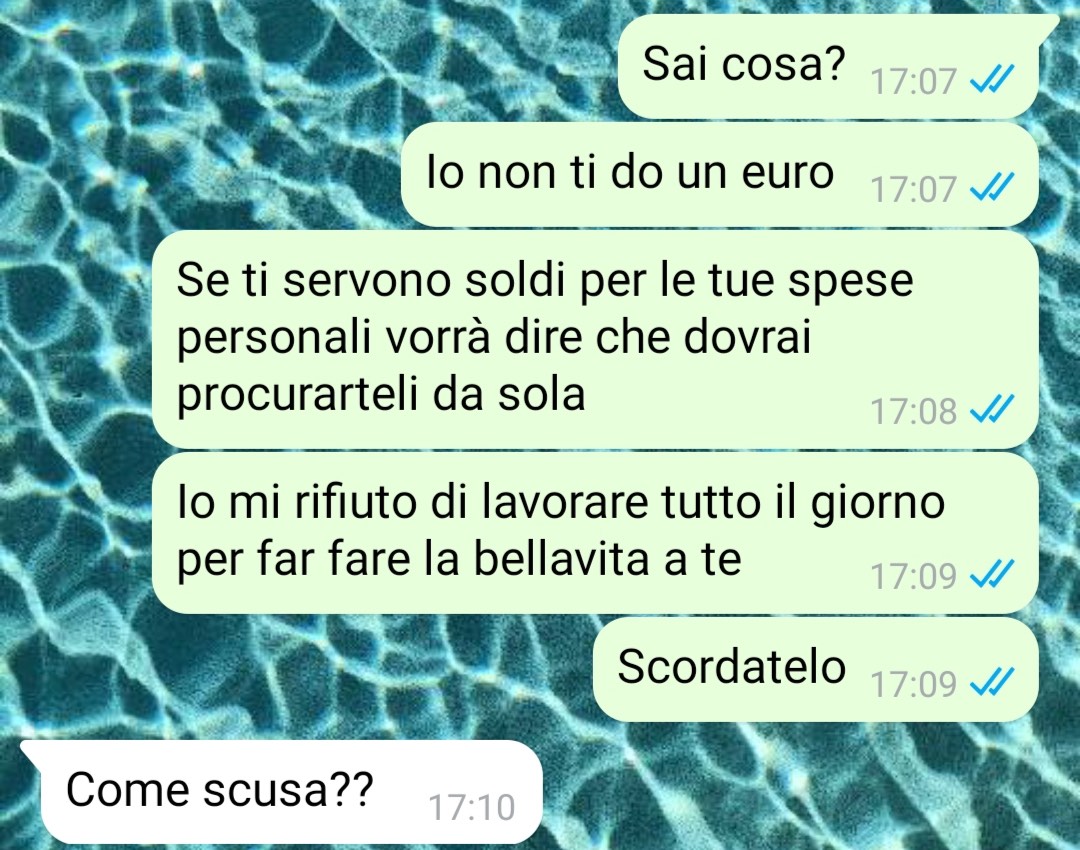This screenshot has width=1080, height=850.
Task: Tap the double checkmark on the "bellavita" message
Action: (x=992, y=574)
